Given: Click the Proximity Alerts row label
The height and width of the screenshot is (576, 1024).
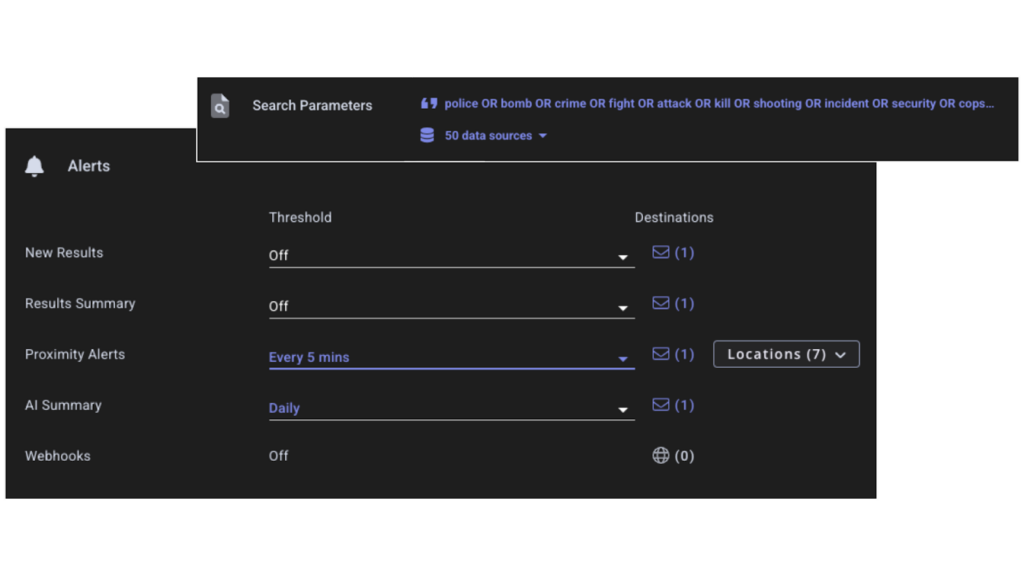Looking at the screenshot, I should coord(75,354).
